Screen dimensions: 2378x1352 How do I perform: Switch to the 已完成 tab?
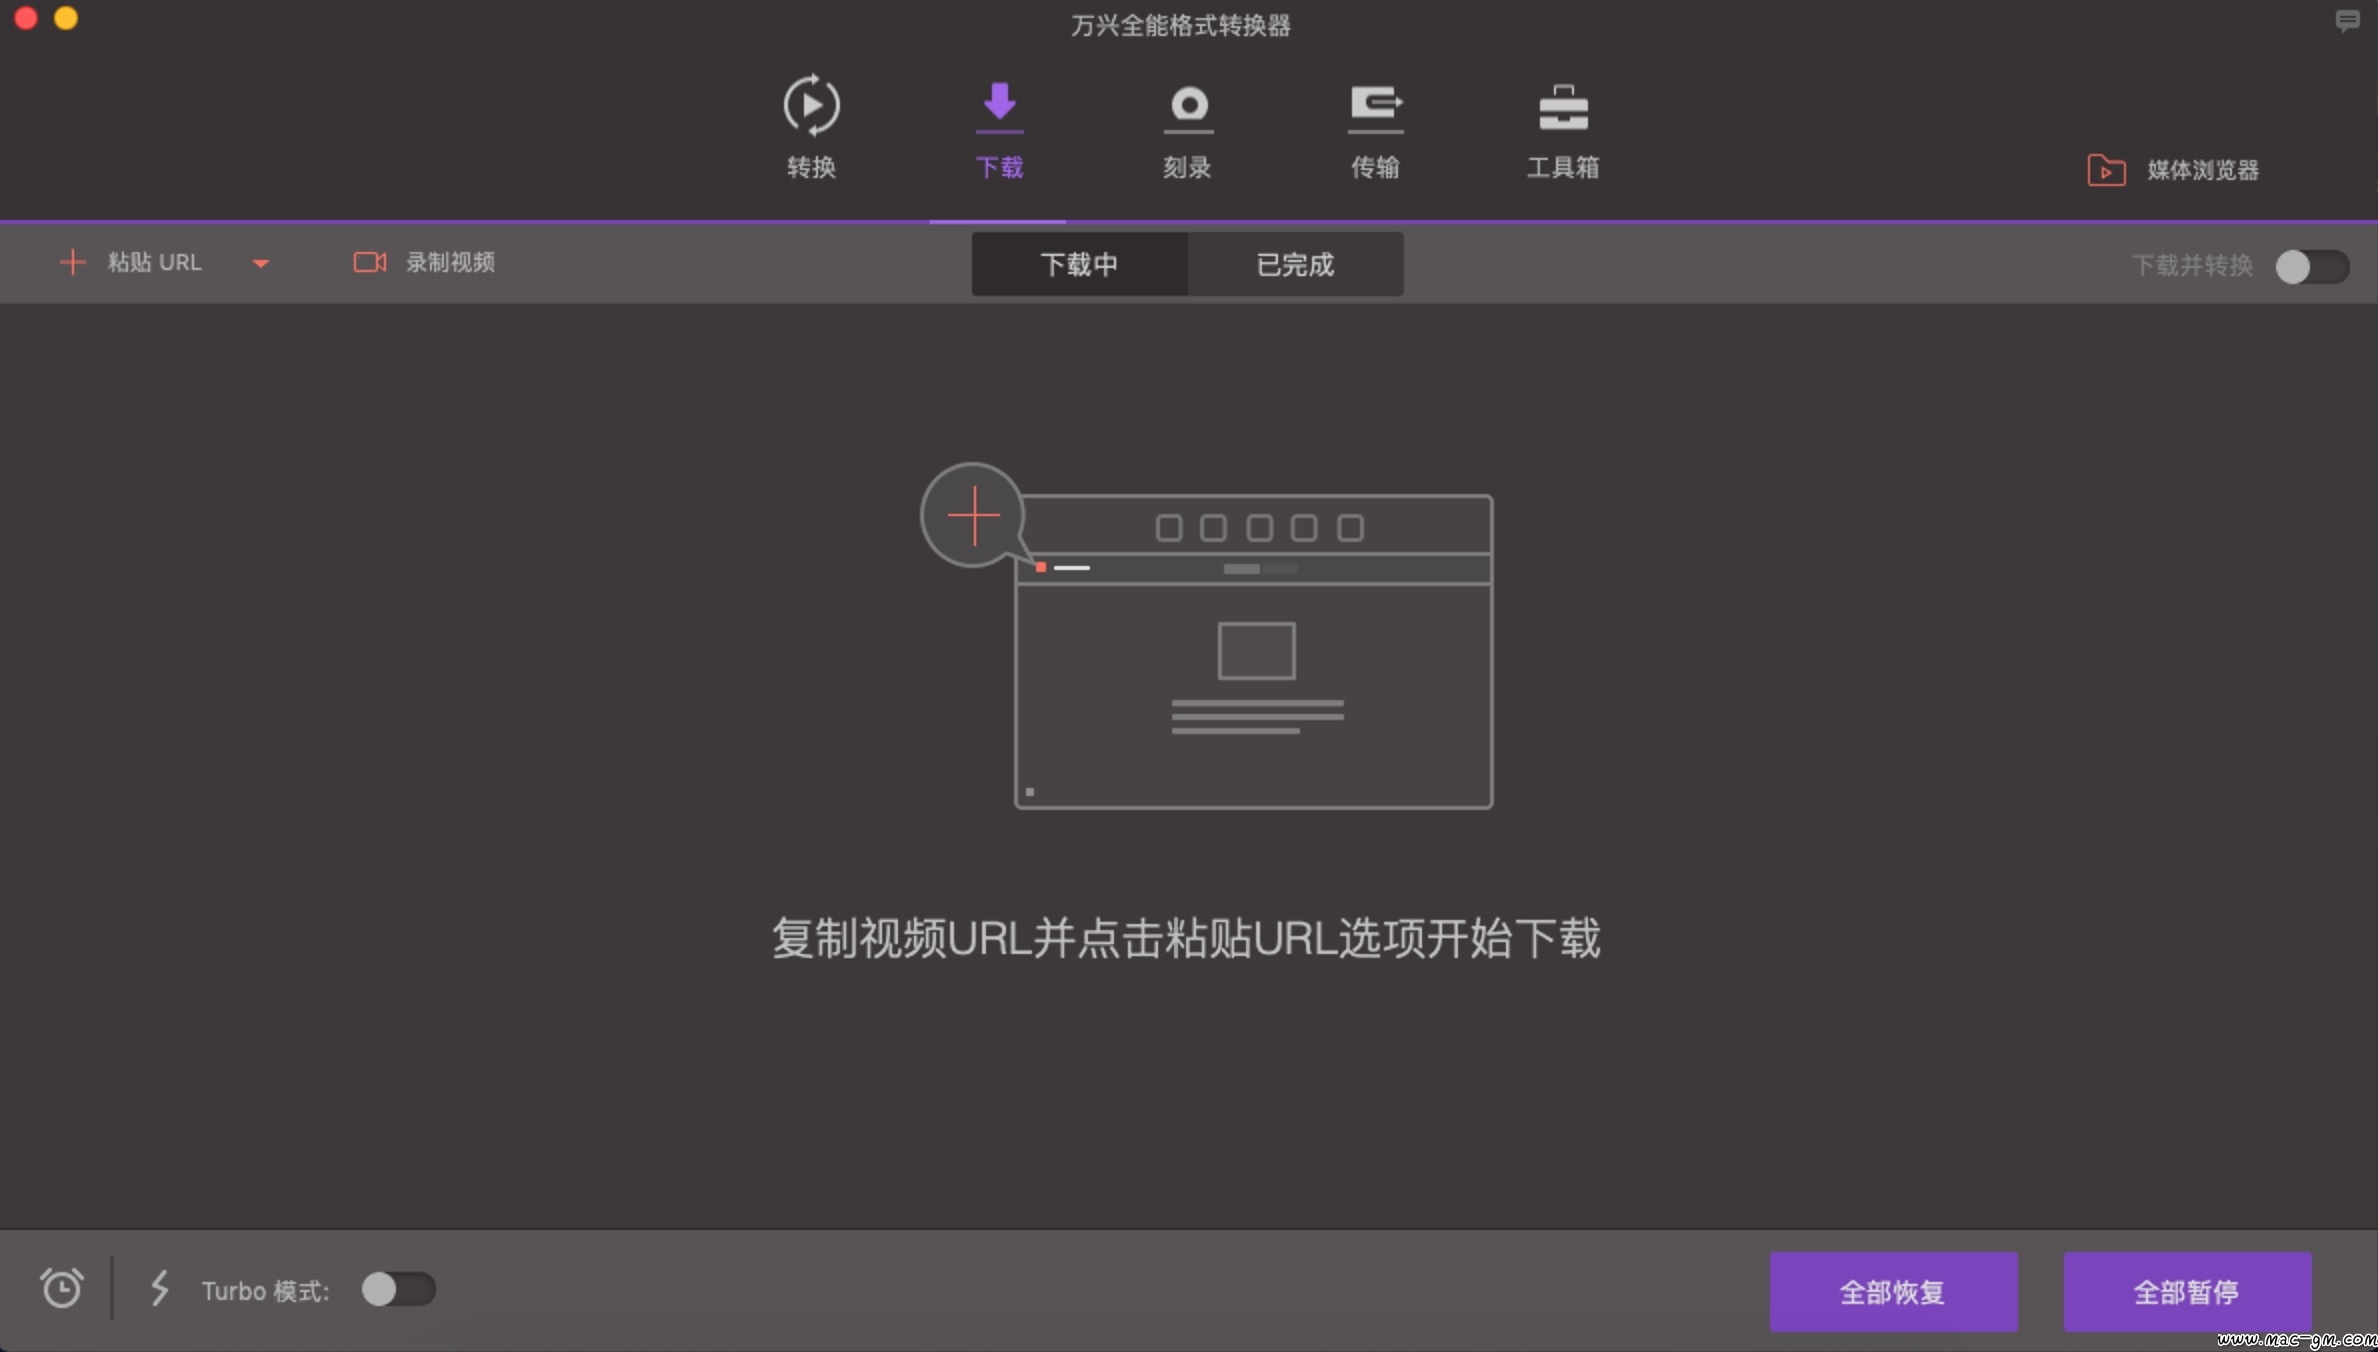pyautogui.click(x=1295, y=264)
